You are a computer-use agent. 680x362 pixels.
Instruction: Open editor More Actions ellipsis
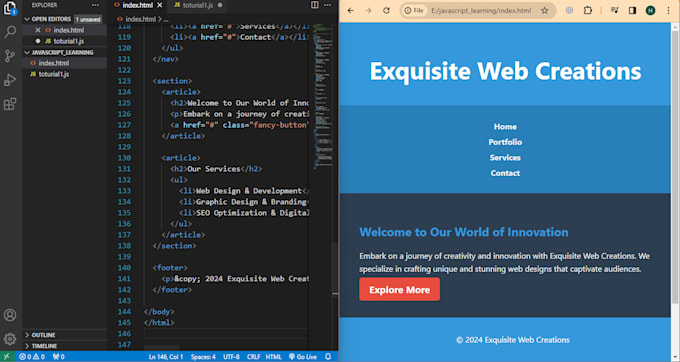[327, 5]
